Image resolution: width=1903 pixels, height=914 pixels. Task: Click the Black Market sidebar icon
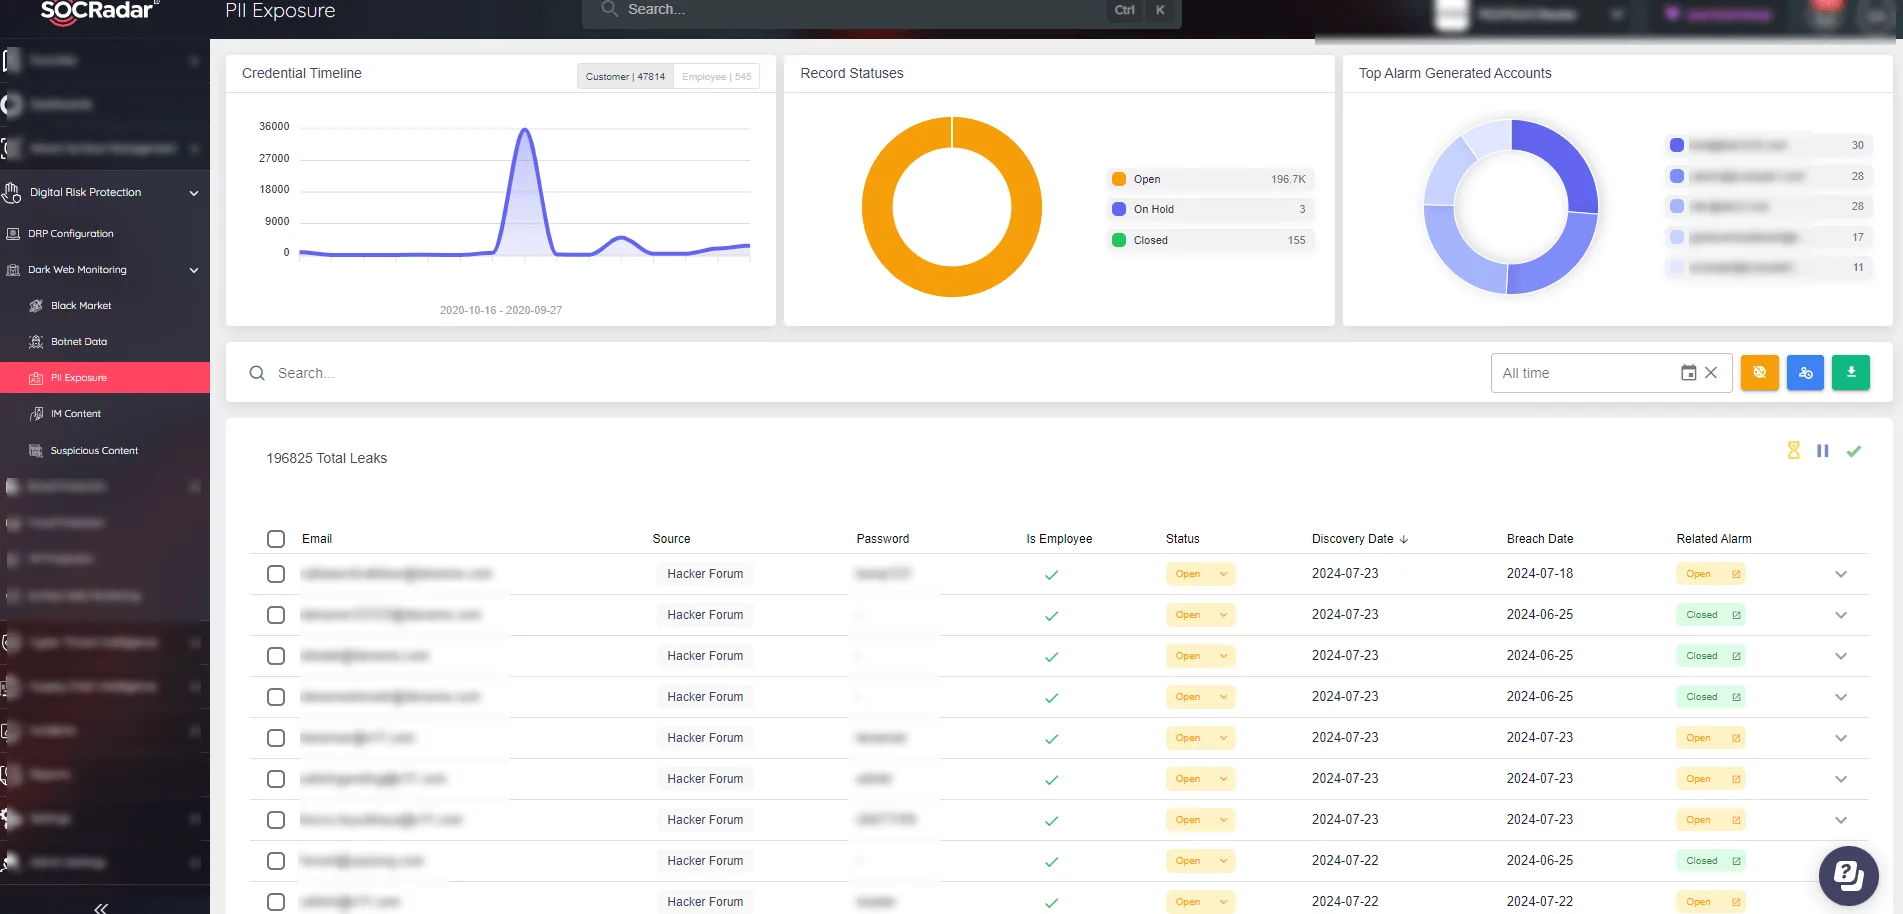coord(36,306)
